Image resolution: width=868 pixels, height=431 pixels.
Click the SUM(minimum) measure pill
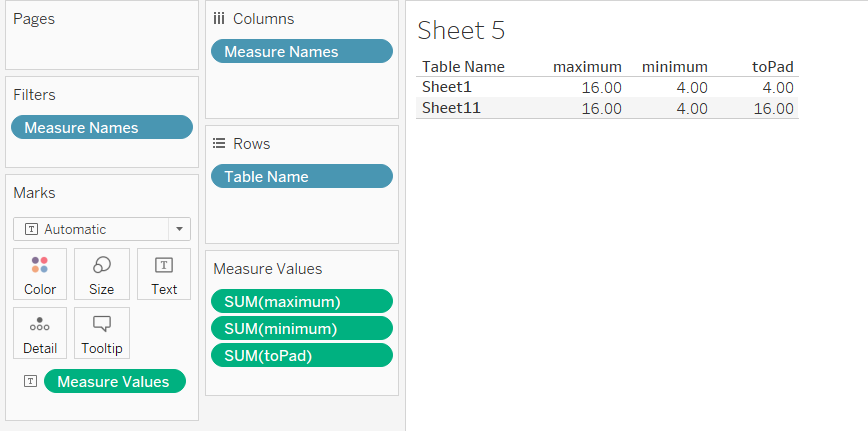coord(301,328)
